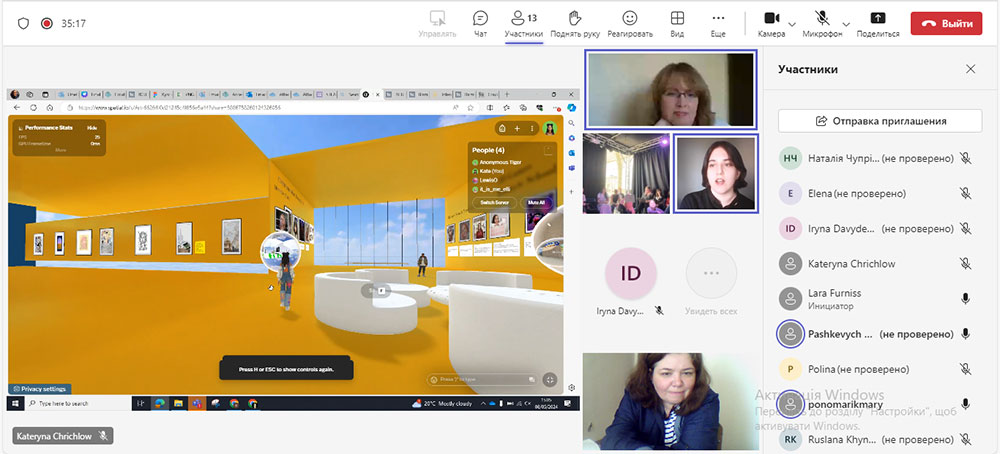Screen dimensions: 1000x454
Task: Click More under Performance Stats
Action: tap(60, 150)
